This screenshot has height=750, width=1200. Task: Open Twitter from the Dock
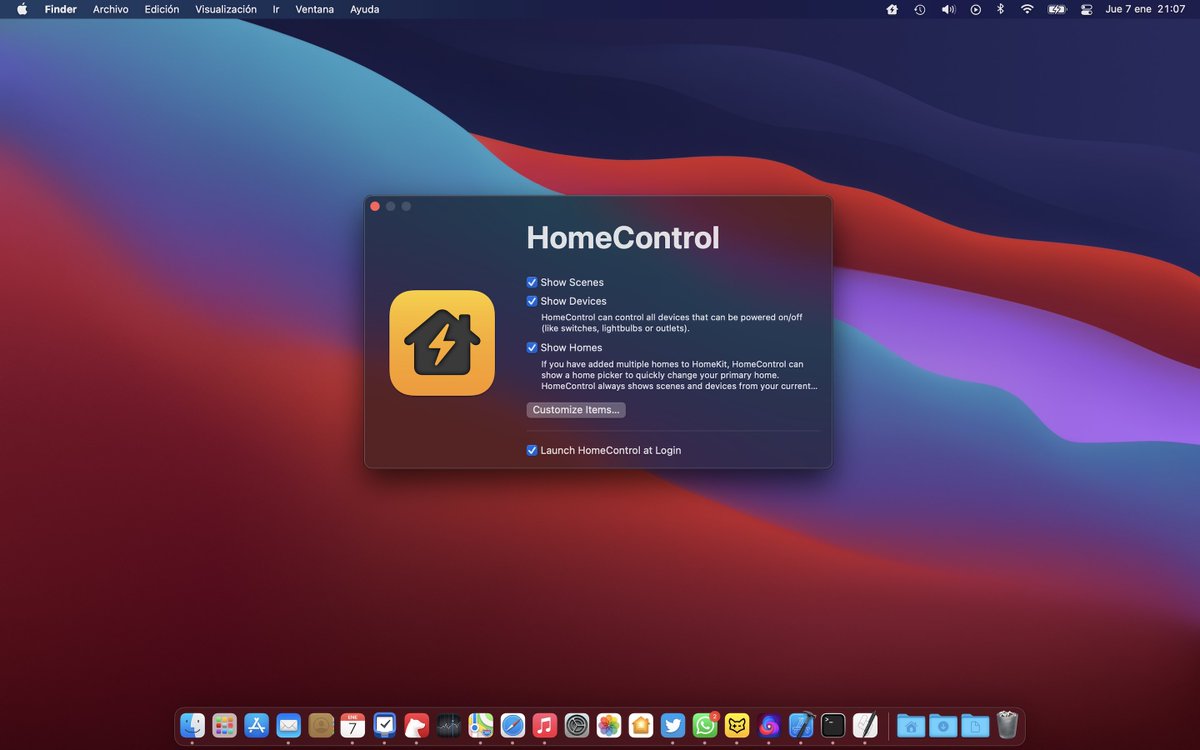(x=673, y=725)
